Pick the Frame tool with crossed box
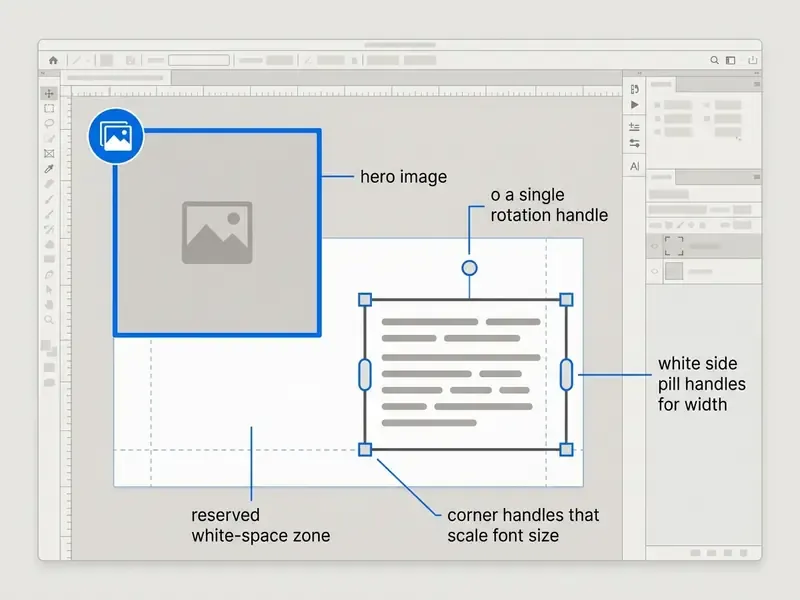Viewport: 800px width, 600px height. [49, 154]
